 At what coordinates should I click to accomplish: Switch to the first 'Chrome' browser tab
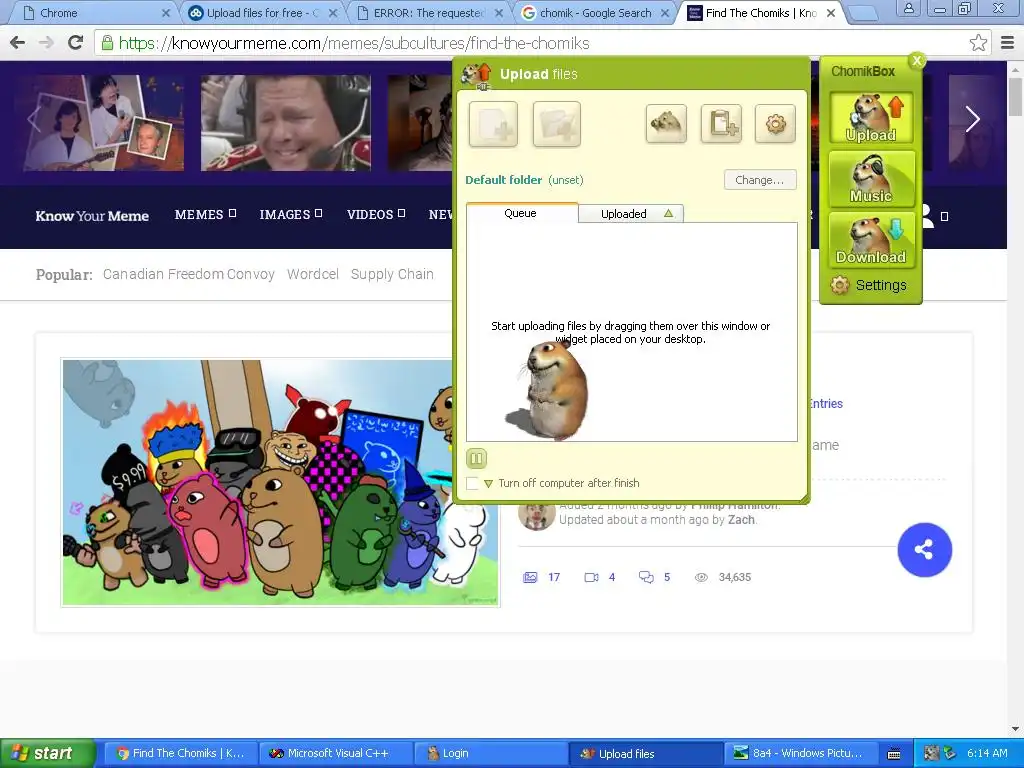tap(95, 13)
